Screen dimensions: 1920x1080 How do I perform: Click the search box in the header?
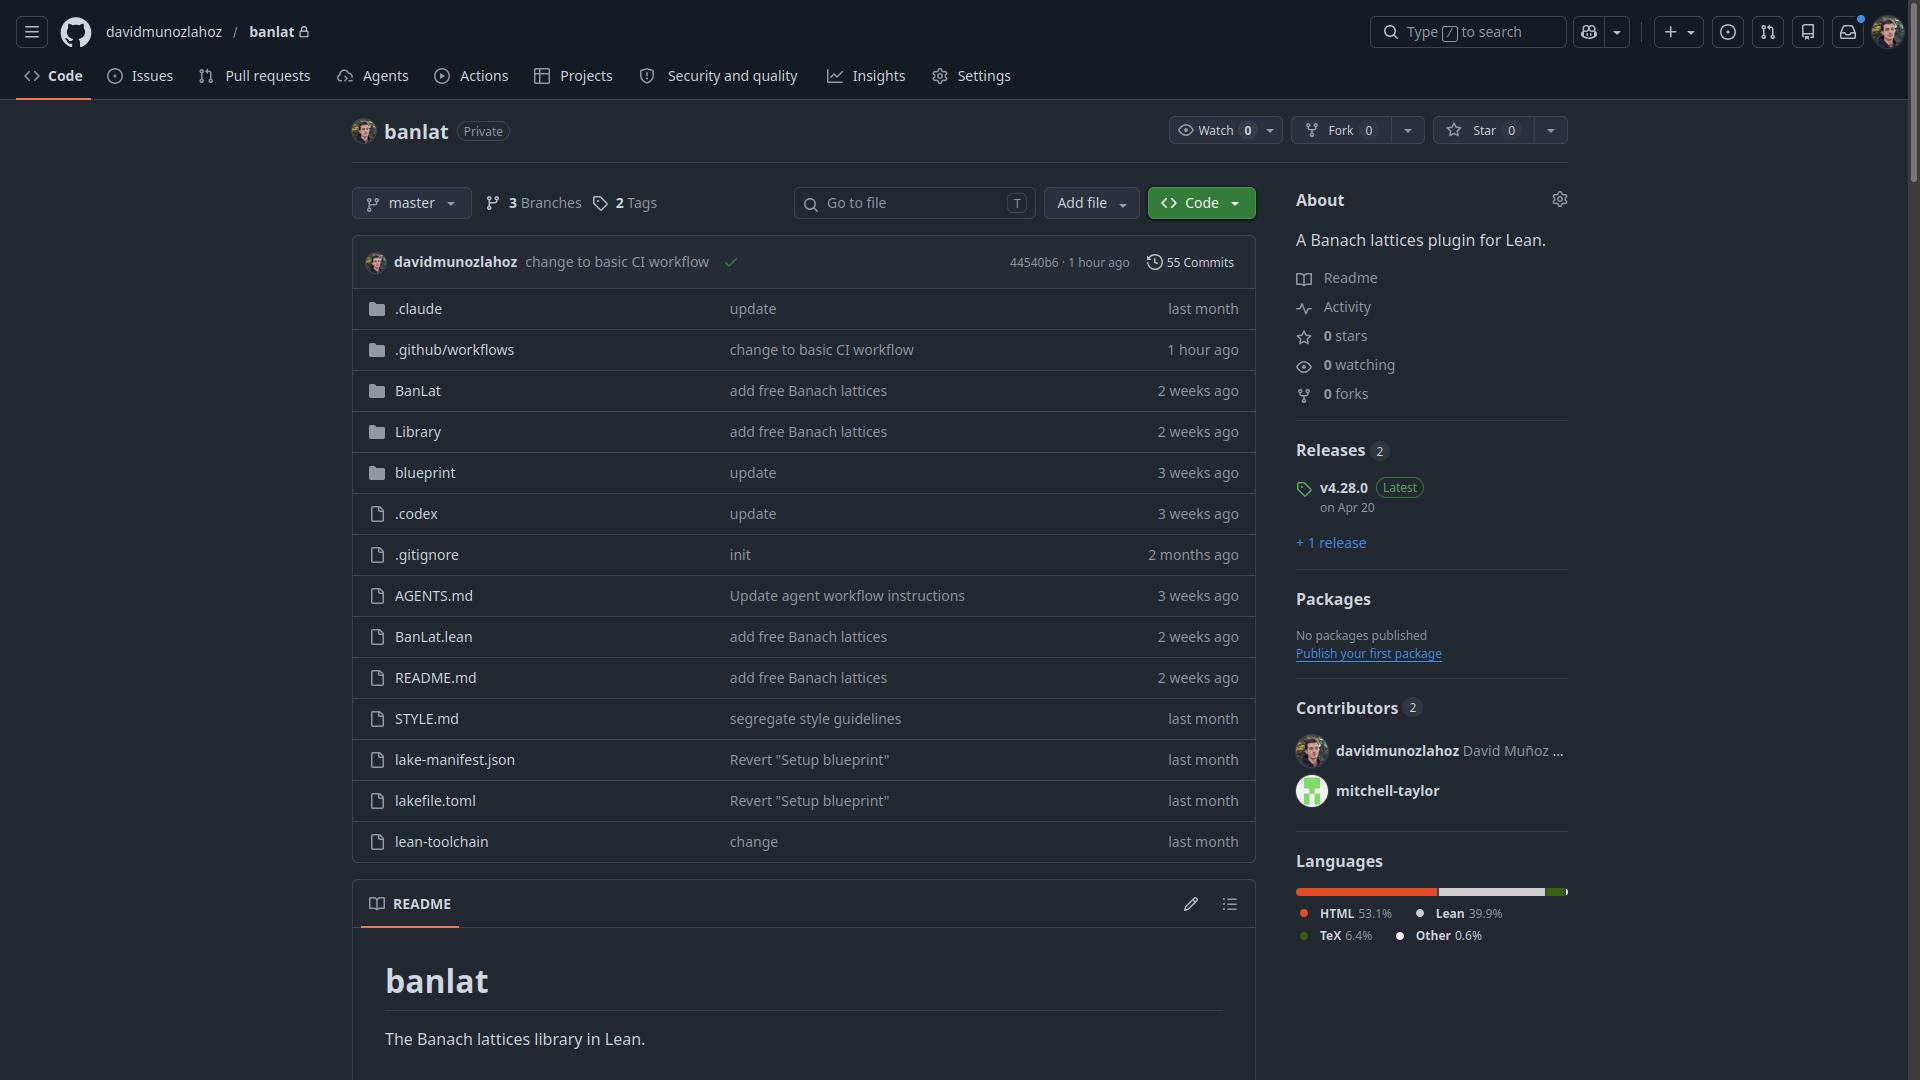pos(1468,32)
